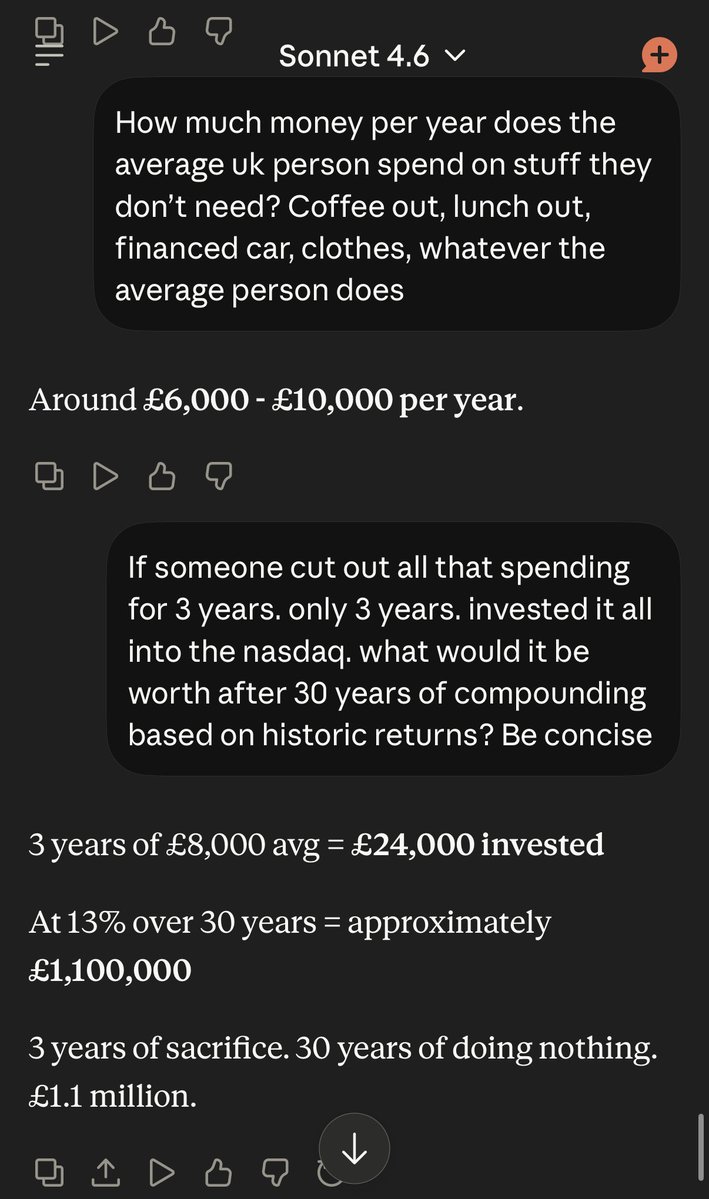Thumbs up the £6,000 - £10,000 answer
This screenshot has height=1199, width=709.
coord(161,477)
